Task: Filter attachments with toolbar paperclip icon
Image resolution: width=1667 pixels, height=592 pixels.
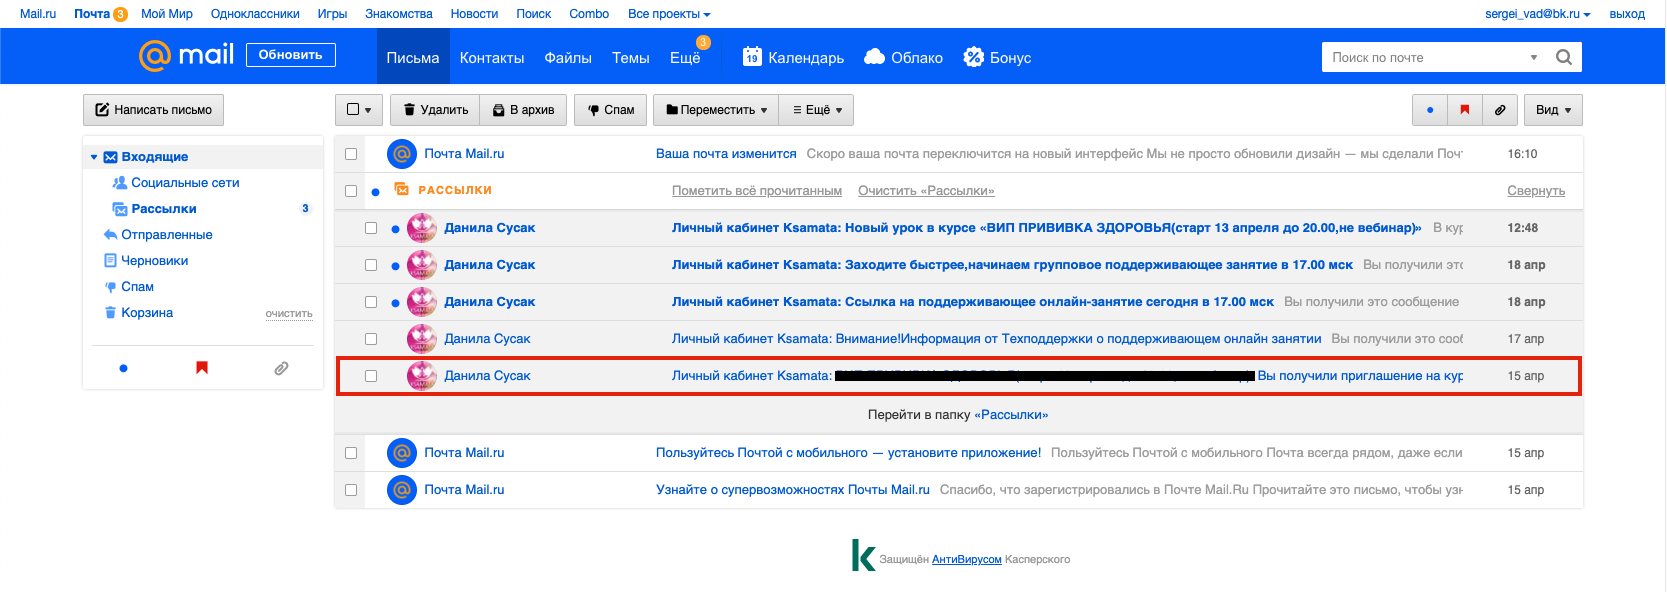Action: pyautogui.click(x=1500, y=110)
